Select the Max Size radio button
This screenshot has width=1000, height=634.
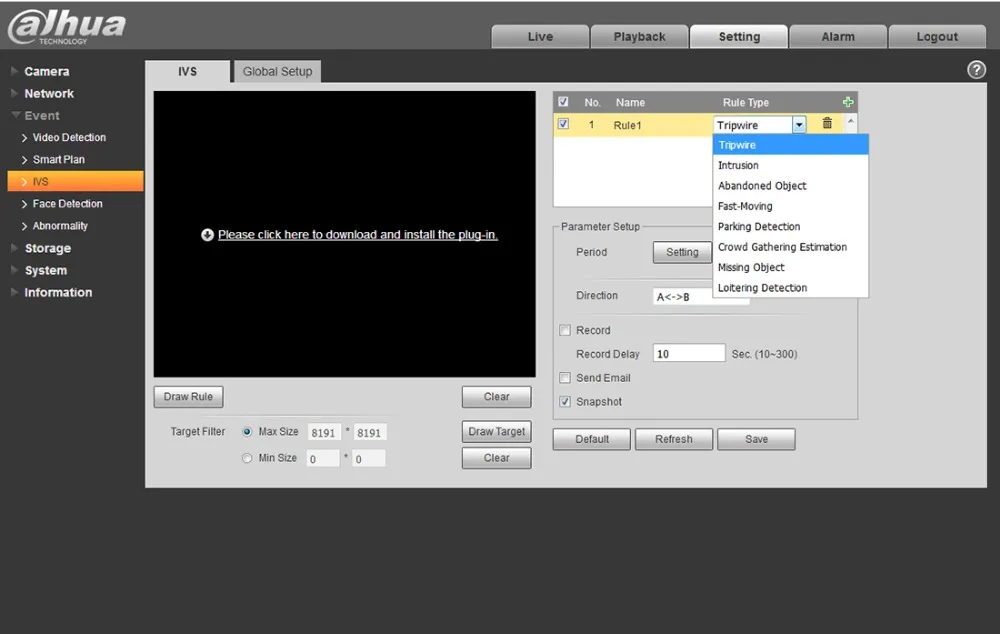247,432
